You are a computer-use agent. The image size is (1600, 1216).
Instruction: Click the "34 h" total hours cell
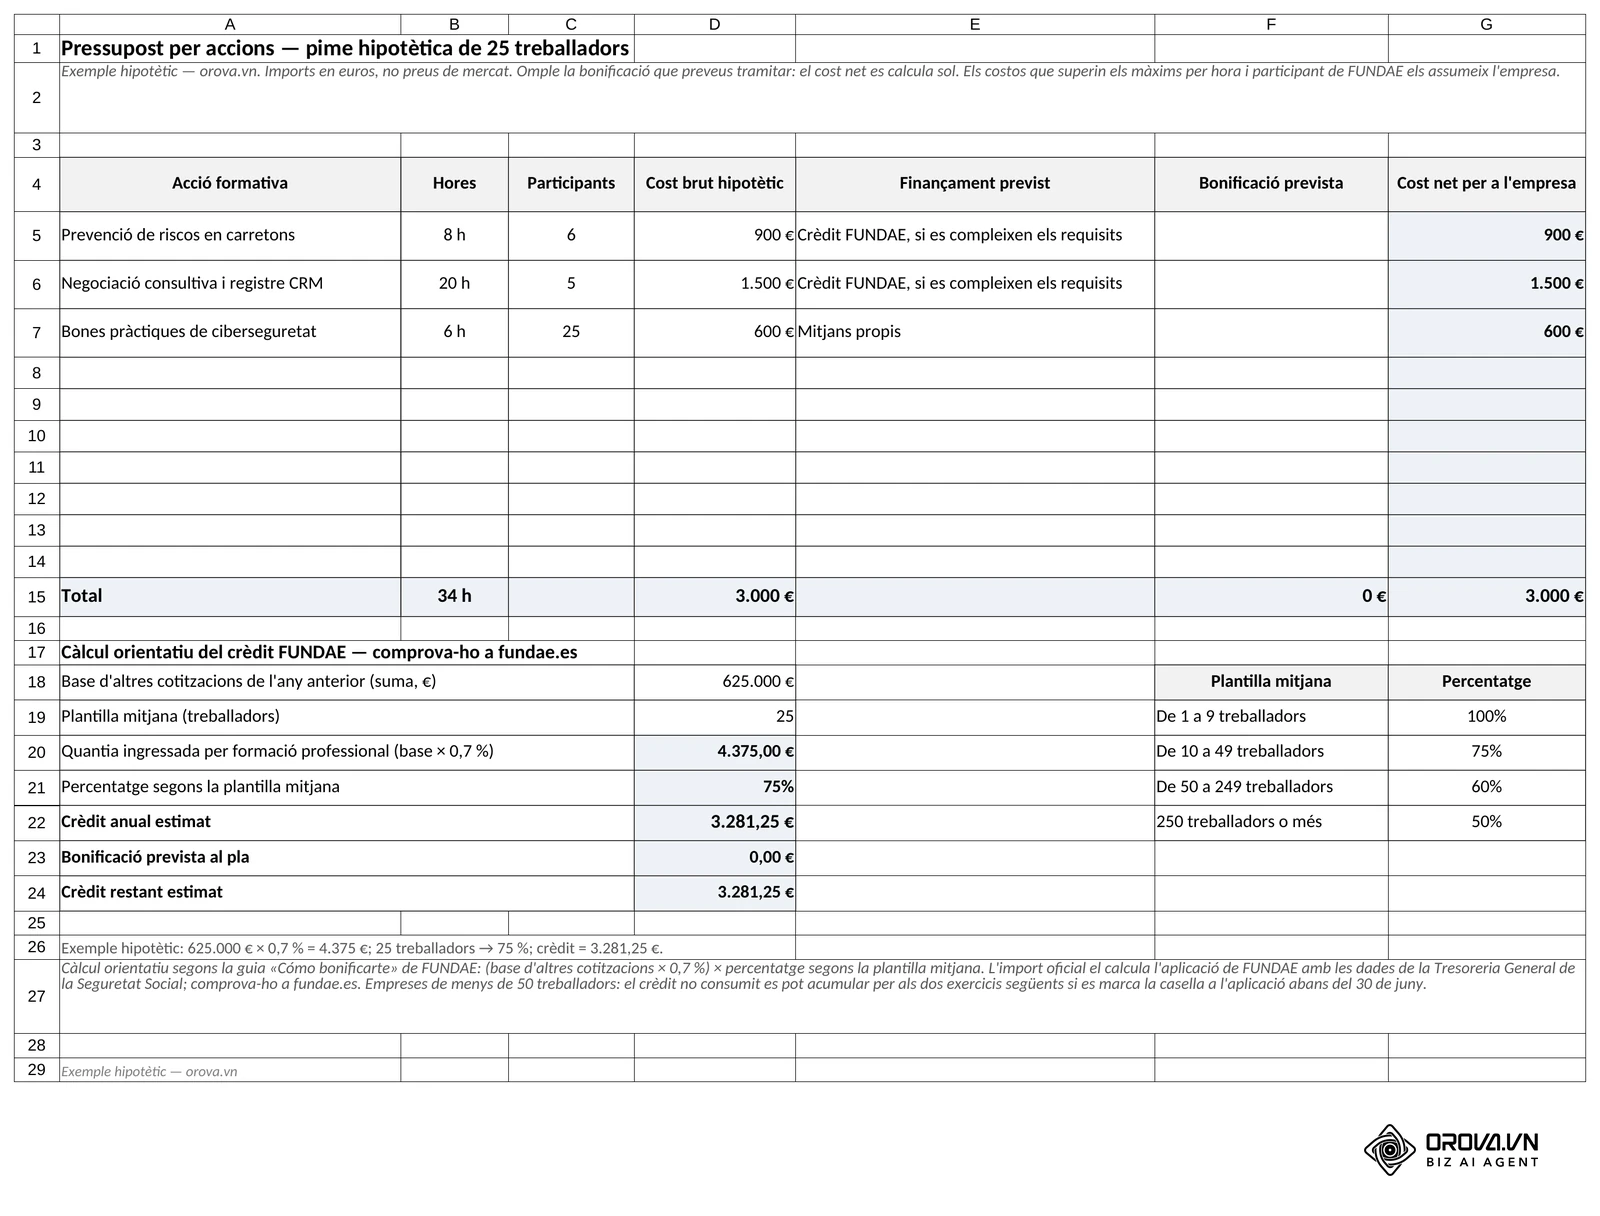(454, 597)
